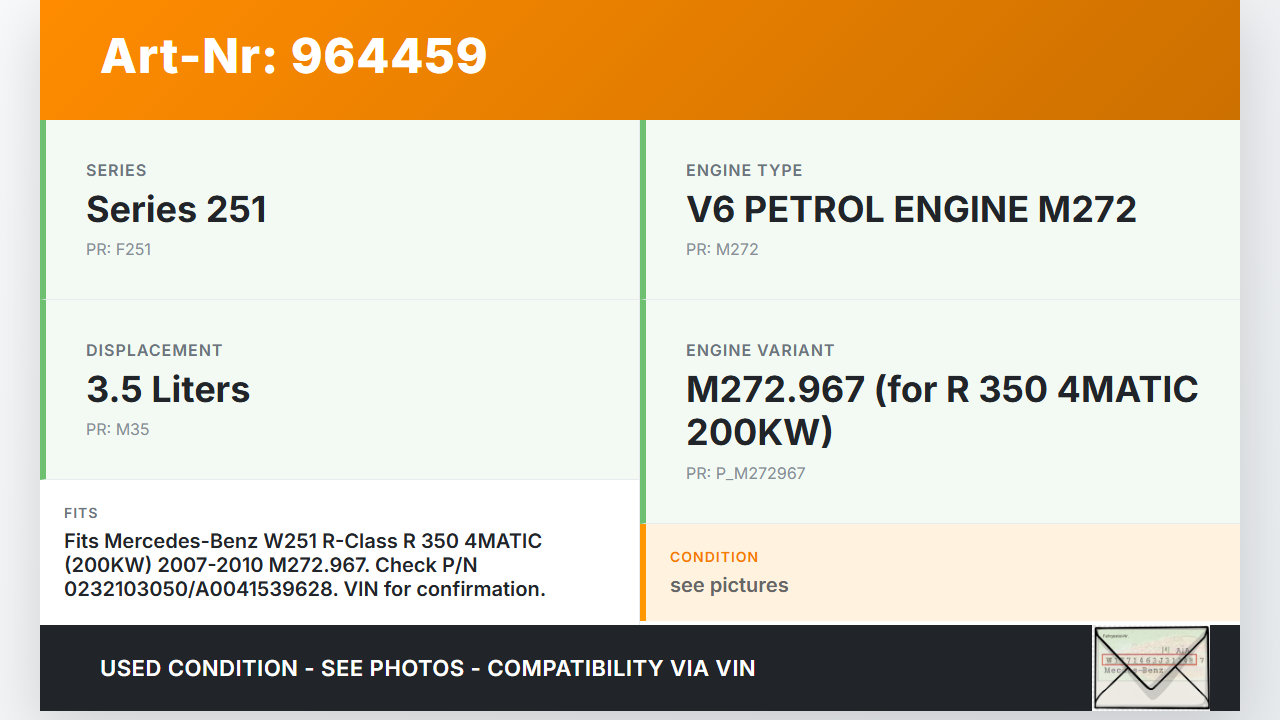The width and height of the screenshot is (1280, 720).
Task: Click the Fits Mercedes-Benz W251 description
Action: point(304,565)
